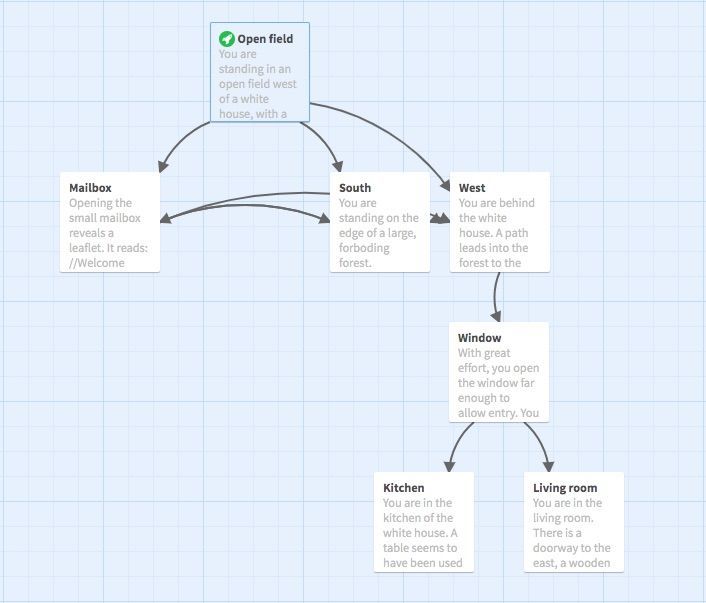Select the Living room passage title
The image size is (706, 603).
click(565, 488)
